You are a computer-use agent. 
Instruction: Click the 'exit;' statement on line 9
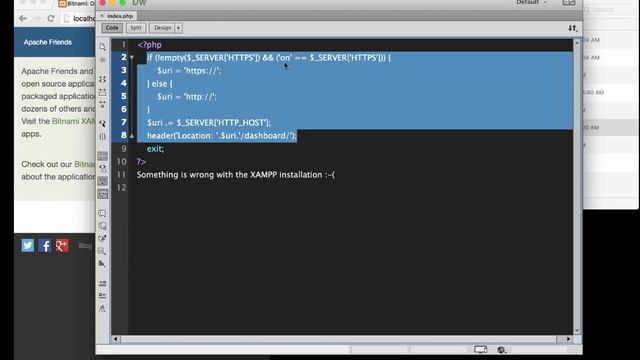(155, 149)
